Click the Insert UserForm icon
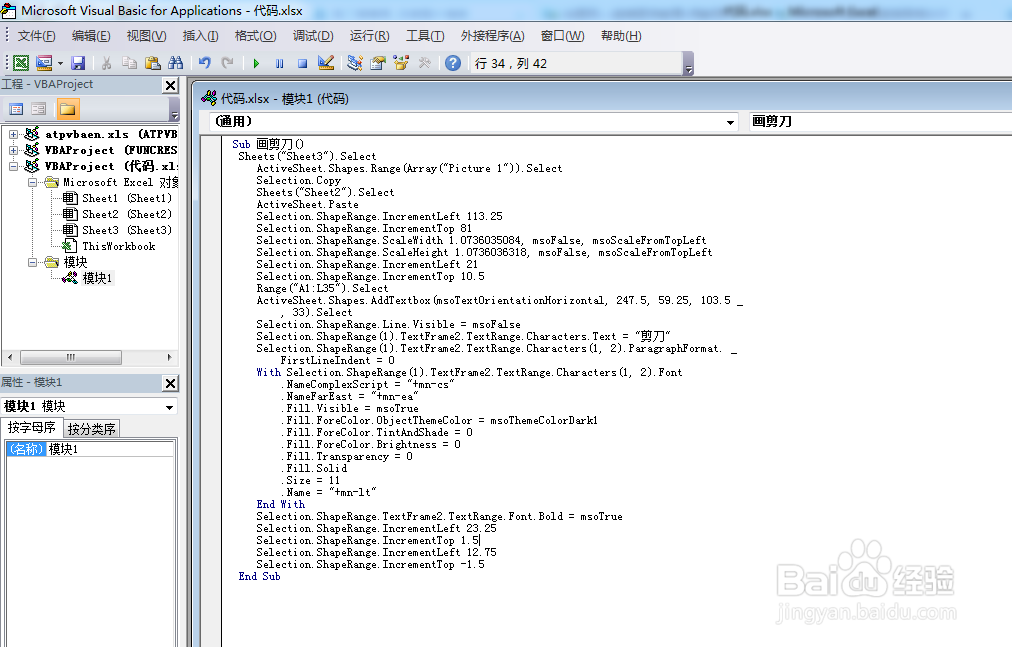 coord(44,63)
